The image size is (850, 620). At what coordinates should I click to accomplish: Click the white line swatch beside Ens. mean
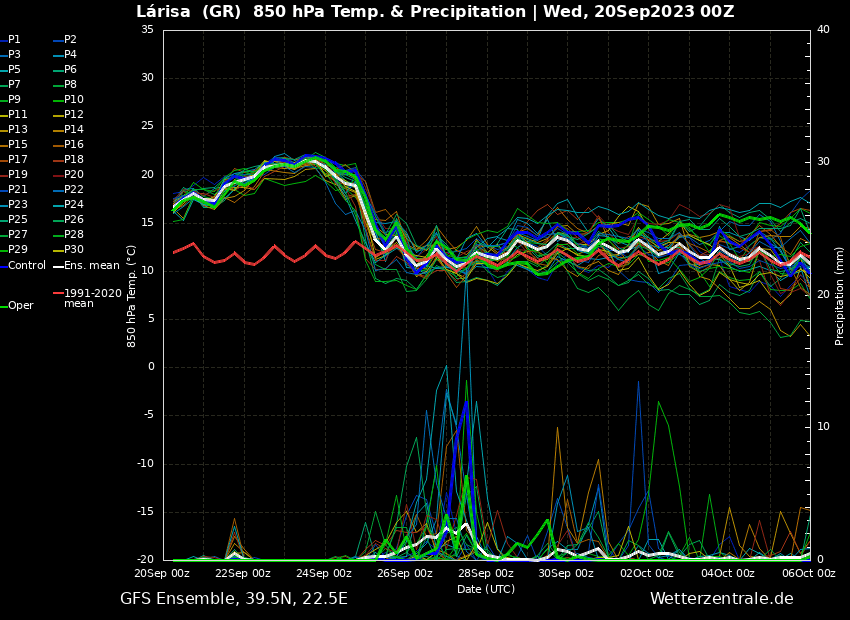pyautogui.click(x=58, y=266)
